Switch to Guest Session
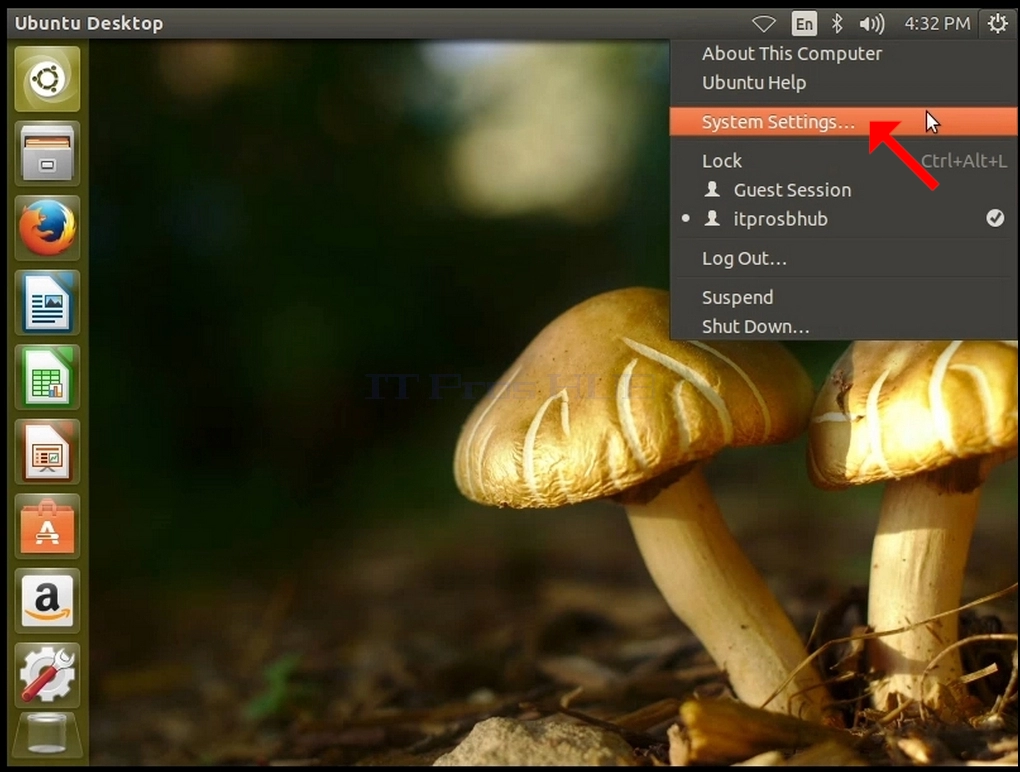This screenshot has width=1020, height=772. [844, 190]
